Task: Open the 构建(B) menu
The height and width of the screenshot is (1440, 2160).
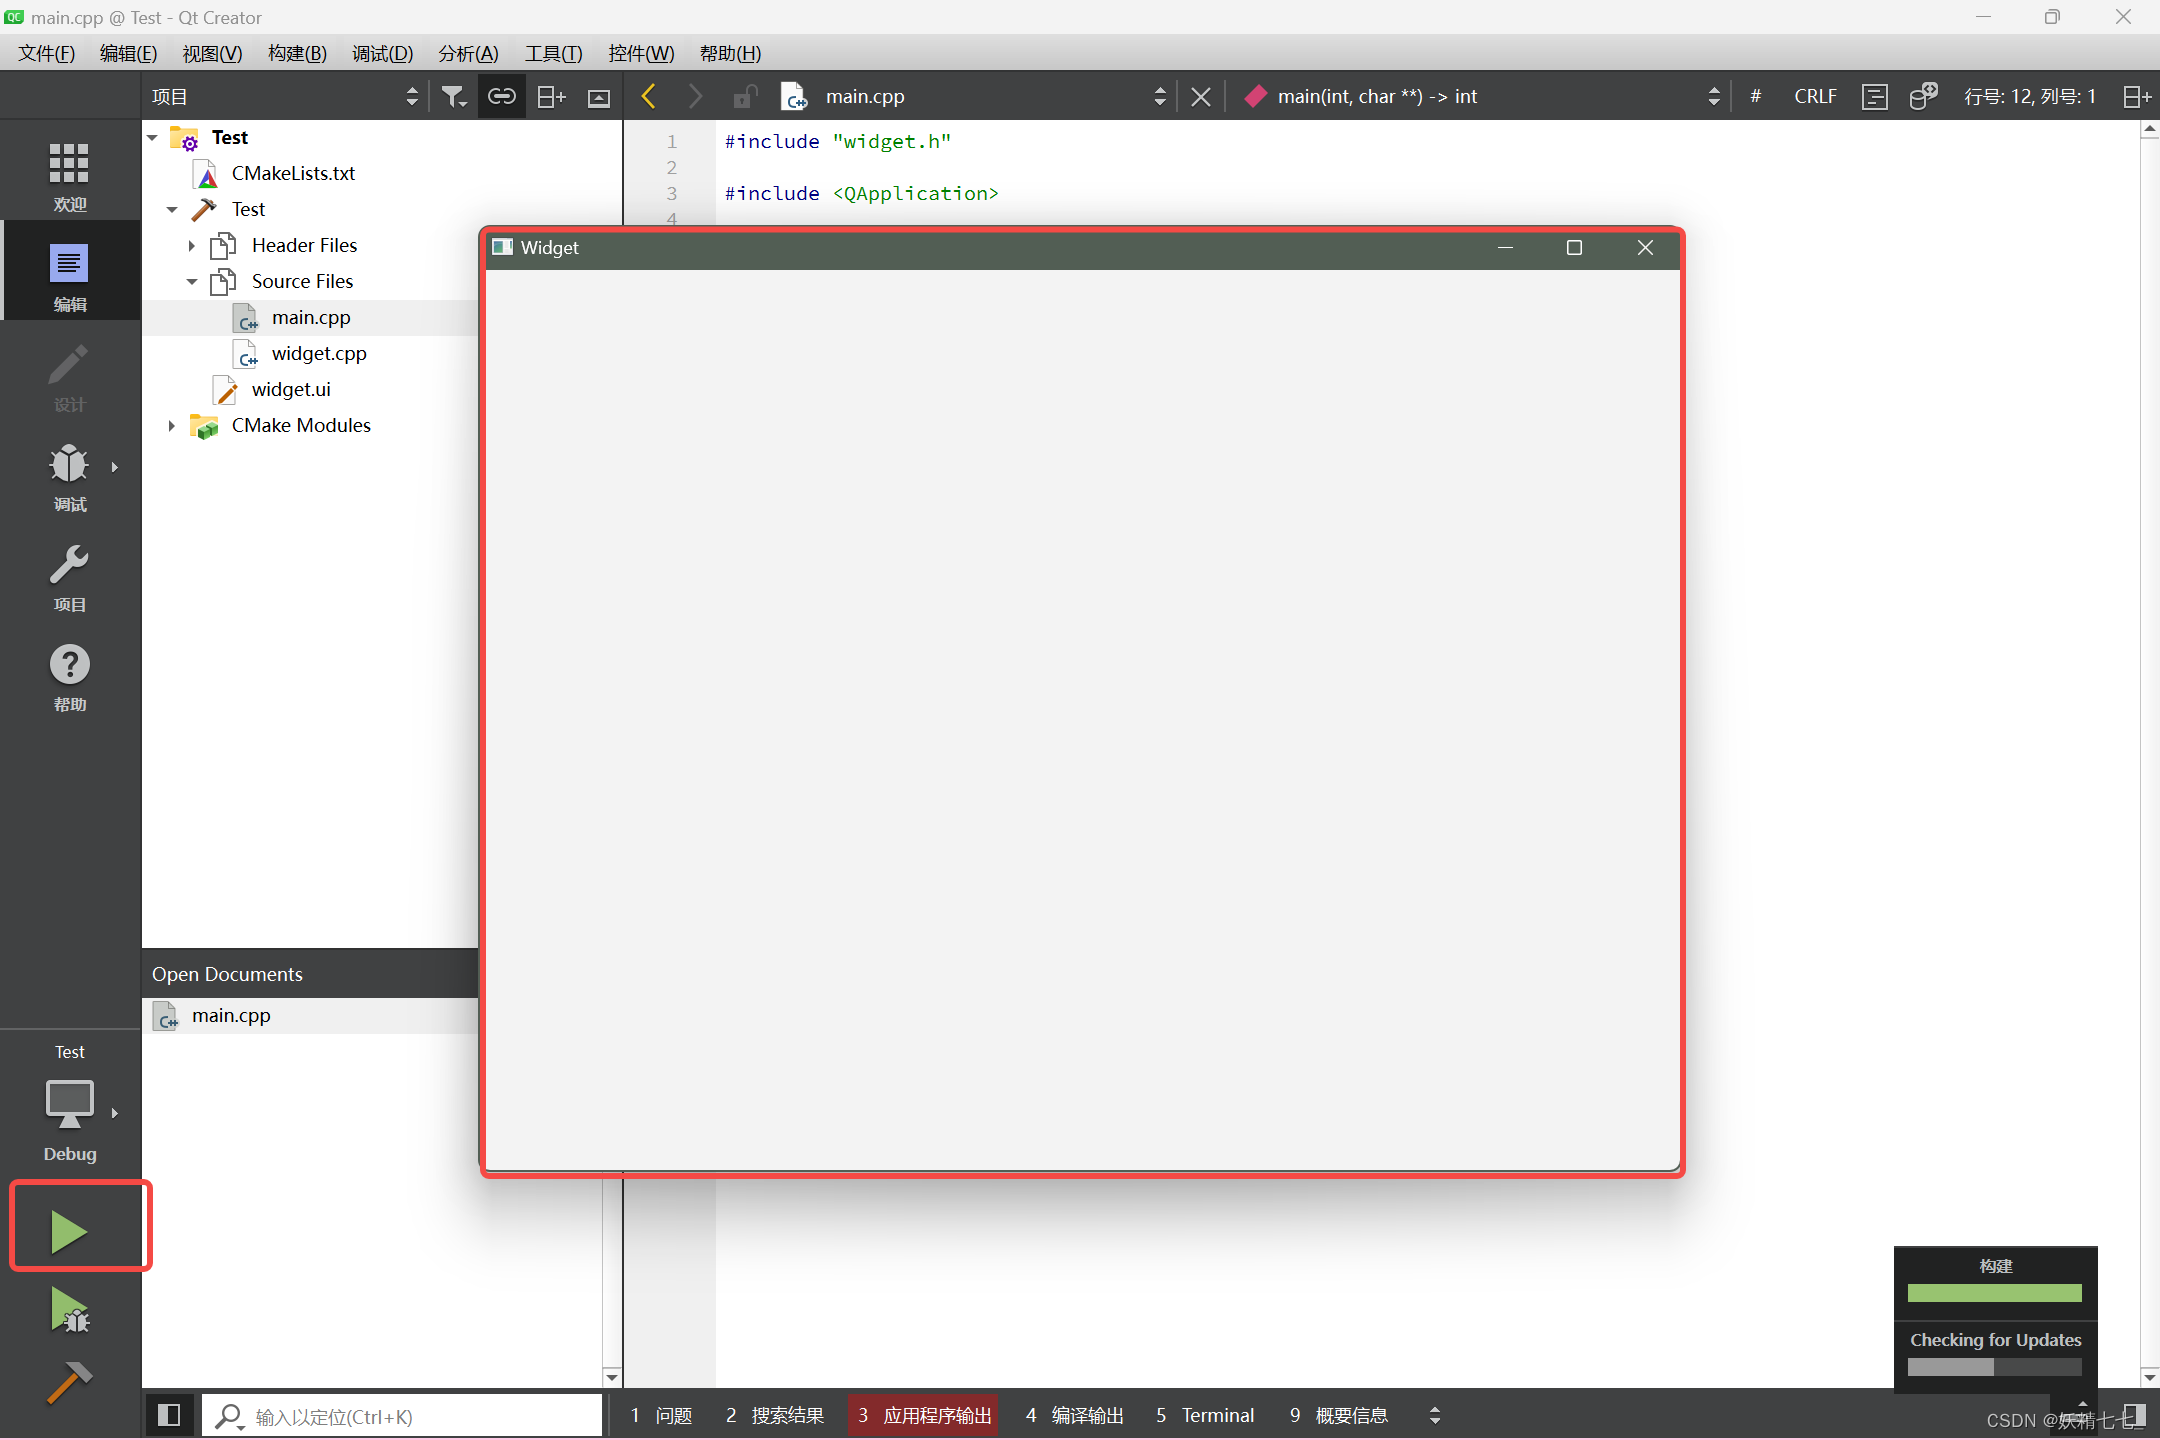Action: coord(297,53)
